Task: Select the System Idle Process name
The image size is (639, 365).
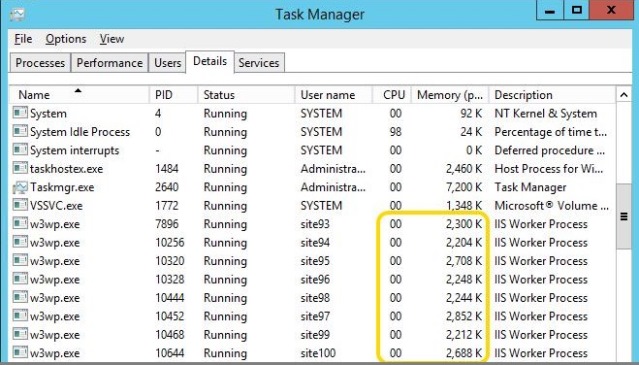Action: [x=80, y=132]
